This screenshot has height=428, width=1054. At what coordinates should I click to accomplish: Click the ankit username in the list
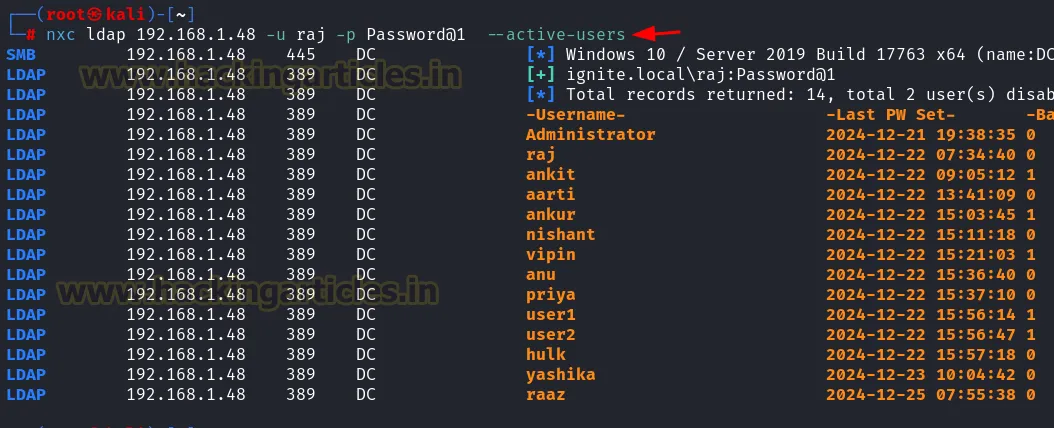pos(550,175)
